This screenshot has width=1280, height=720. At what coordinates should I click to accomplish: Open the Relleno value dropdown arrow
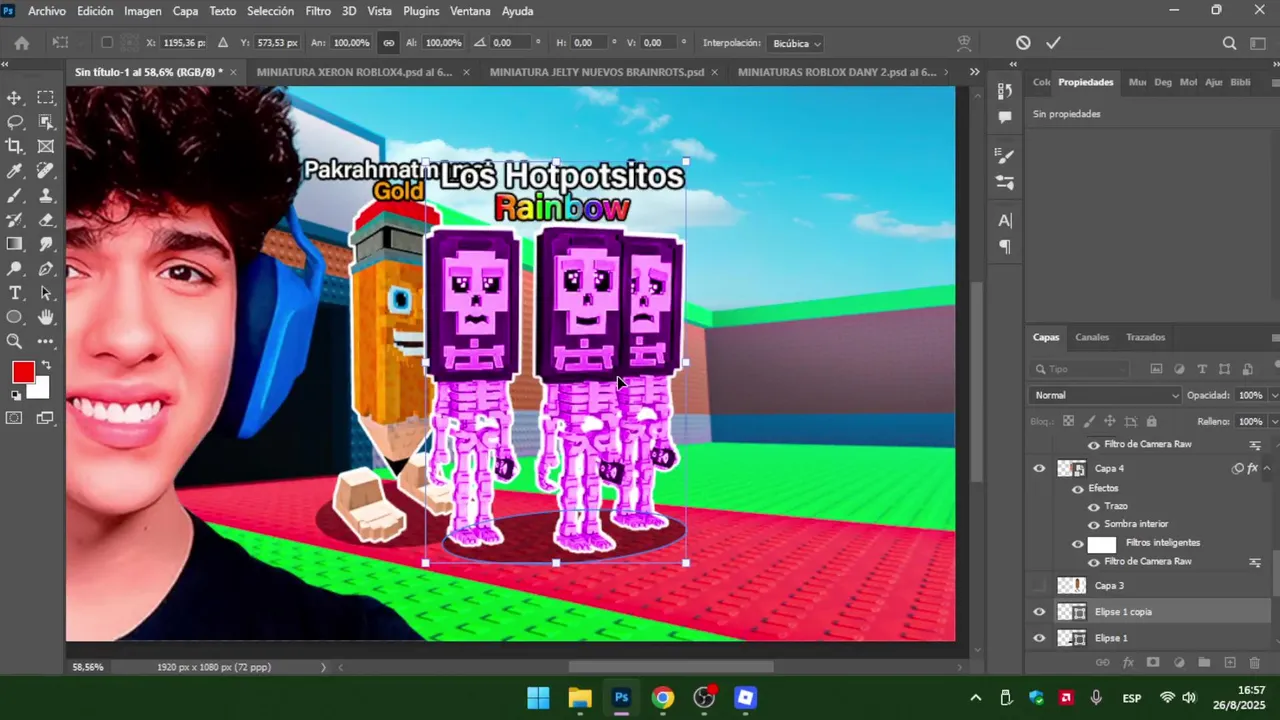coord(1273,422)
